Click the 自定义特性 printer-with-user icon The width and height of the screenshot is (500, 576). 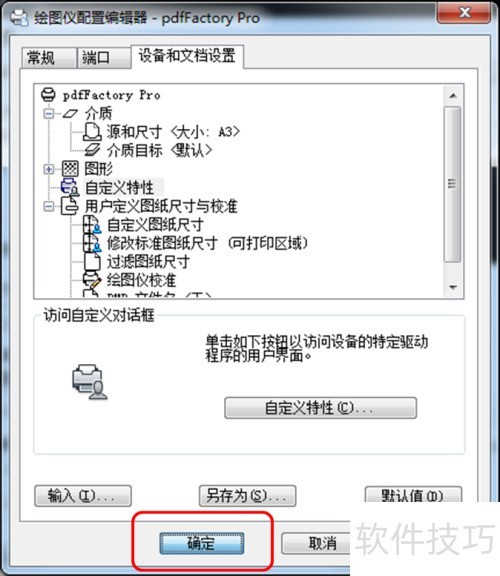[70, 187]
